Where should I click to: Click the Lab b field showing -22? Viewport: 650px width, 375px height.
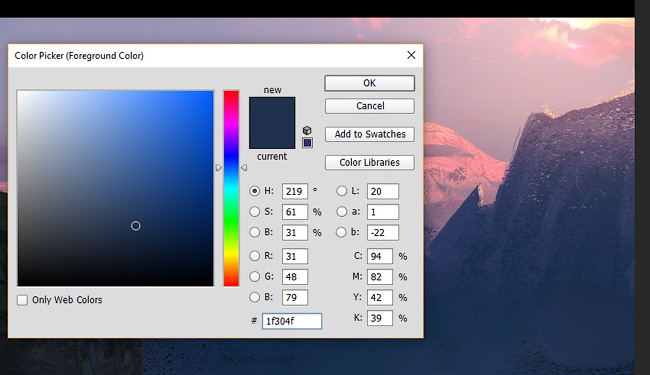coord(383,232)
